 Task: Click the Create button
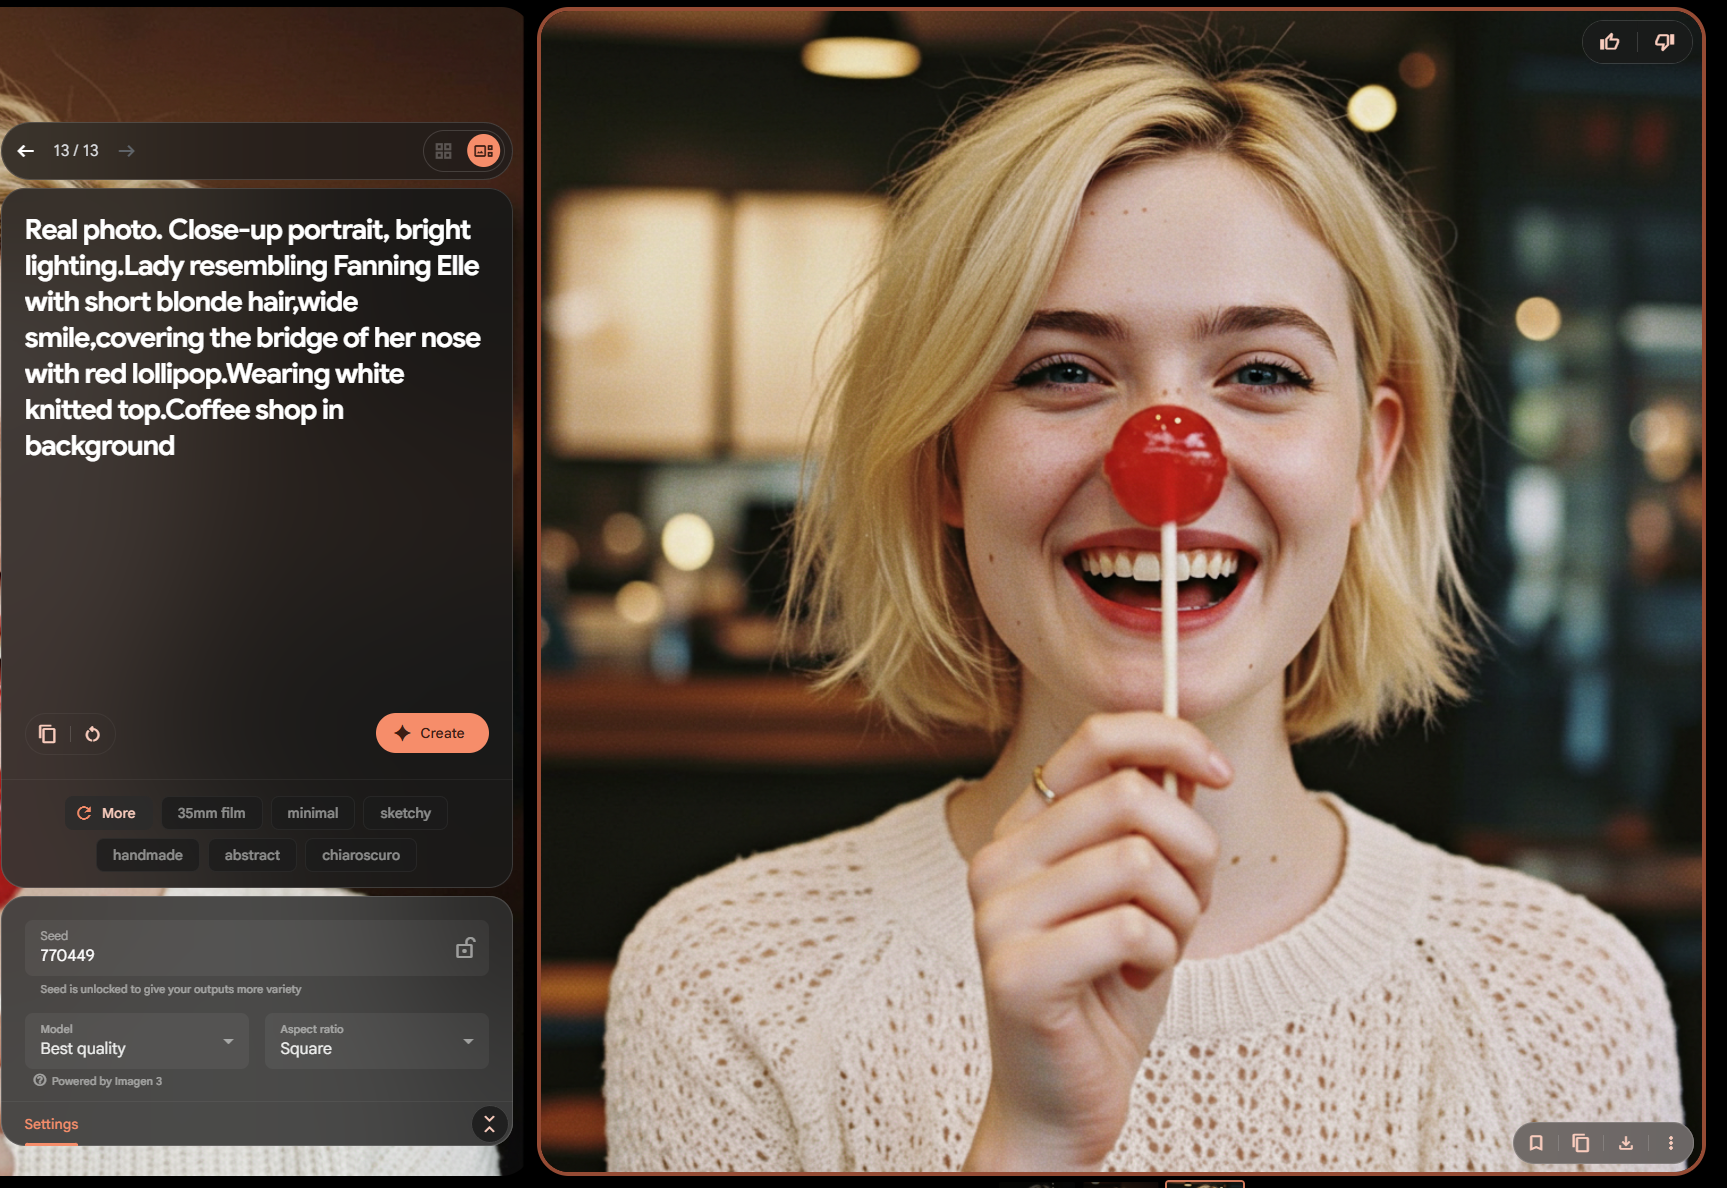[x=432, y=733]
